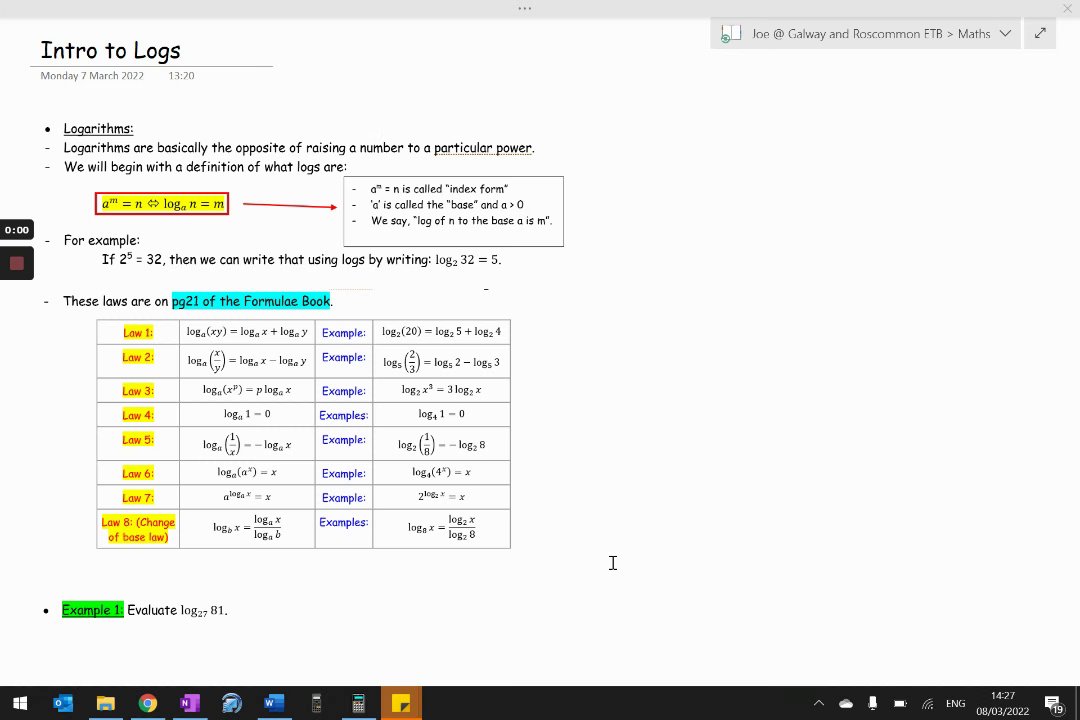This screenshot has width=1080, height=720.
Task: Click the three dots at the top center
Action: pyautogui.click(x=525, y=8)
